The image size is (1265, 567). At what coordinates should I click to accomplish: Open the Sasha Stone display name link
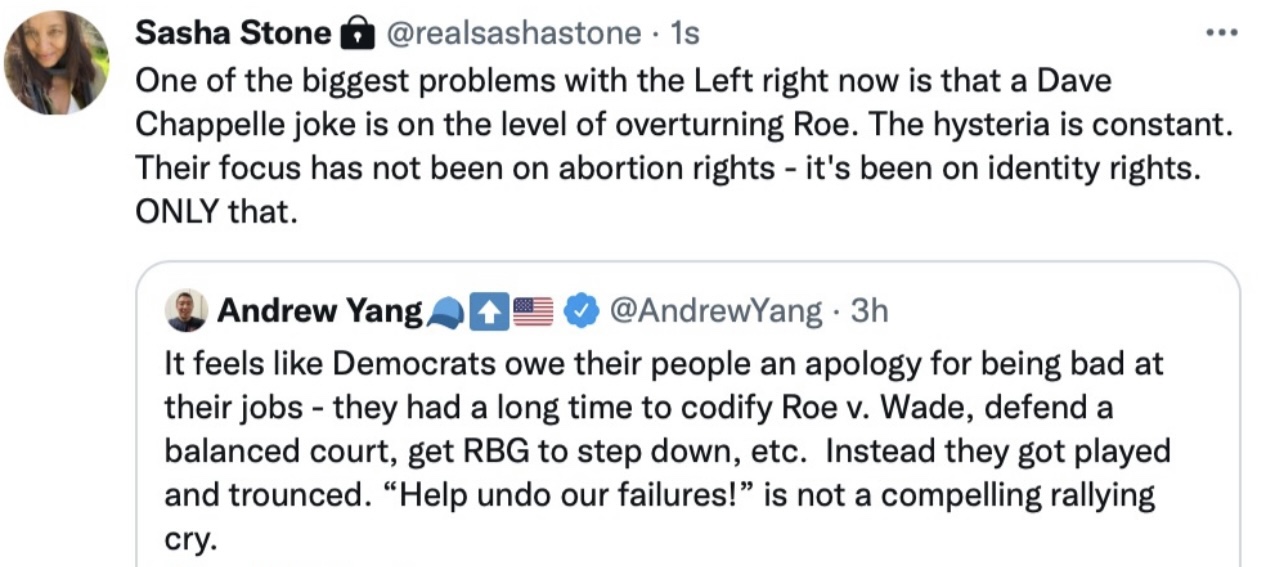tap(232, 34)
